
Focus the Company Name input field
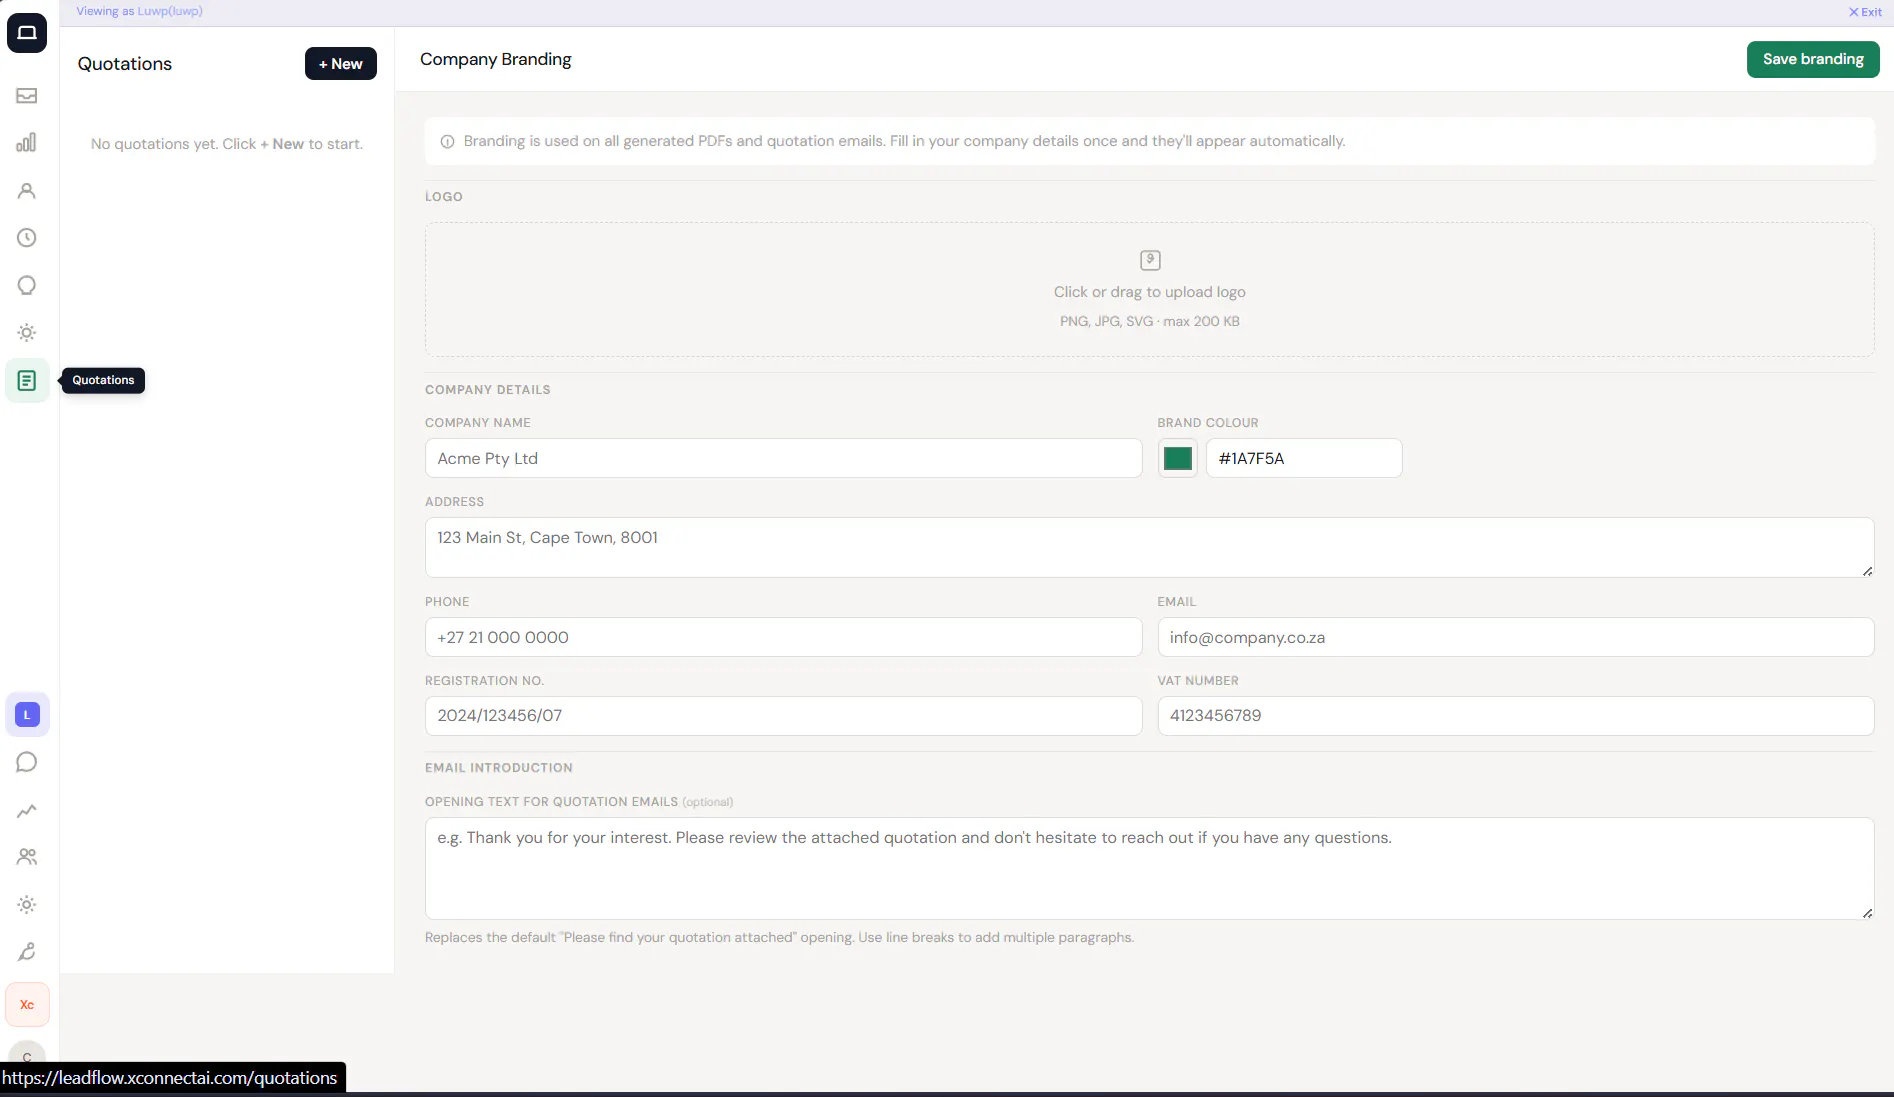[x=784, y=458]
